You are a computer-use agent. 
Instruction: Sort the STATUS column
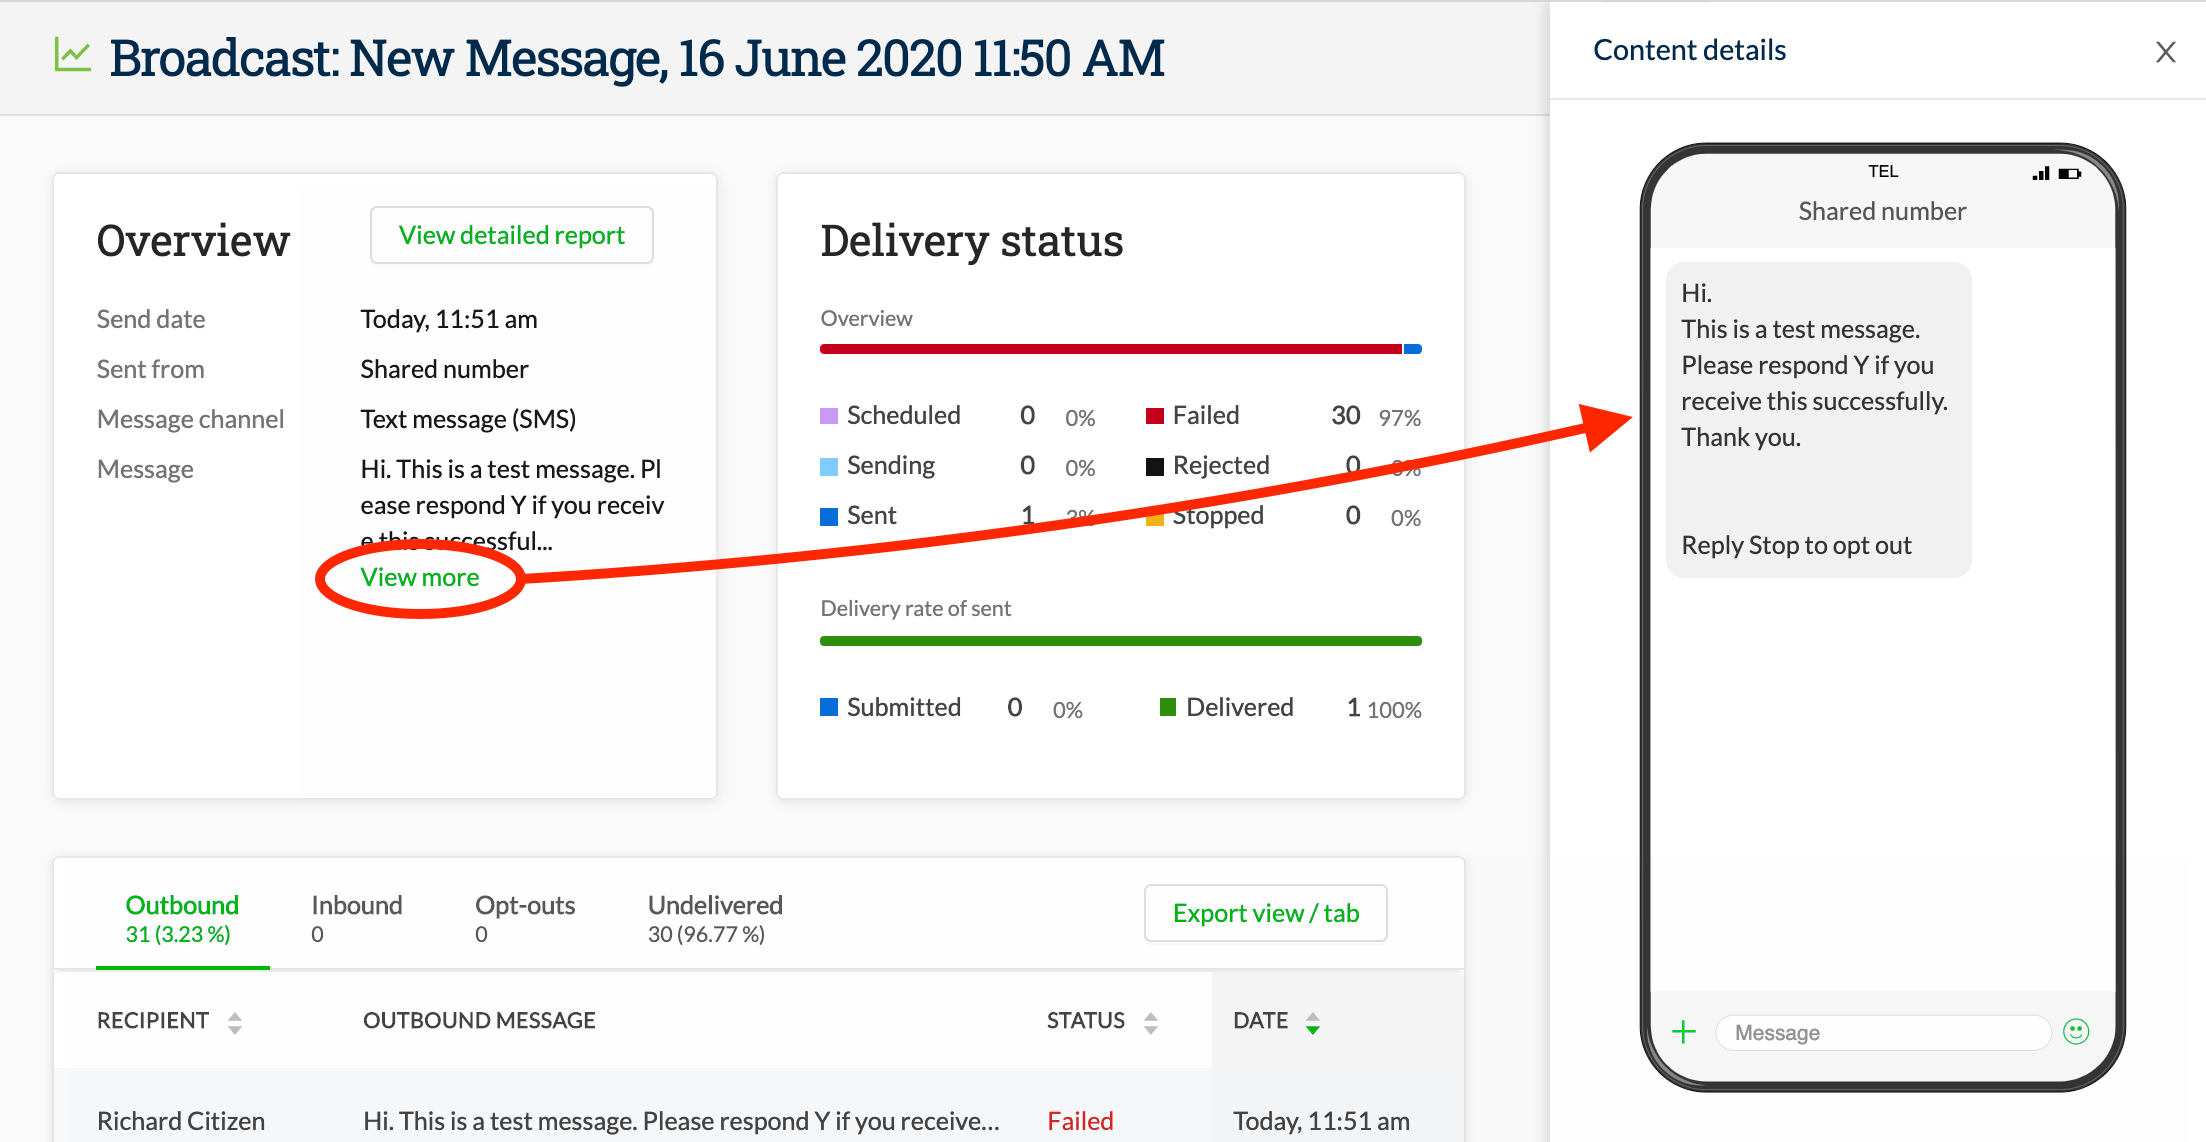click(1152, 1021)
